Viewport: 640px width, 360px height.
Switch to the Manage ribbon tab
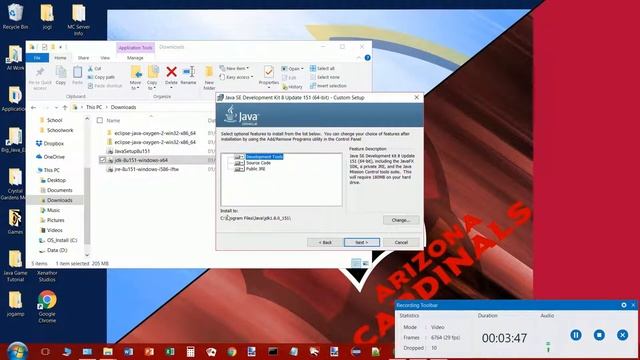click(135, 58)
